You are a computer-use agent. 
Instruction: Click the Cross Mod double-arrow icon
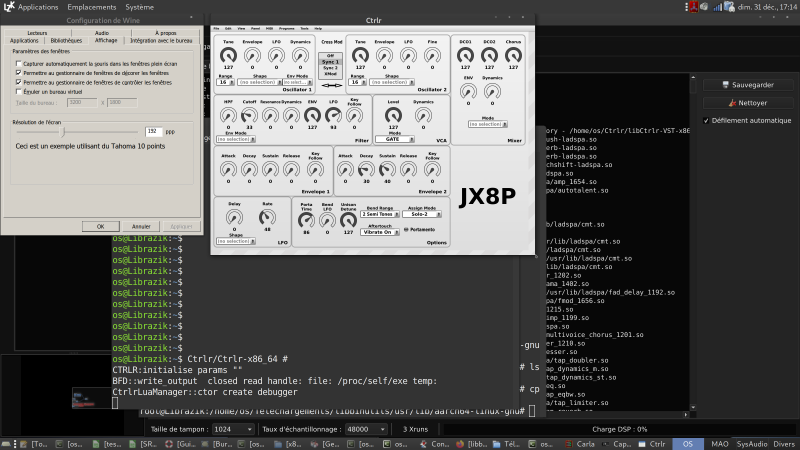pyautogui.click(x=332, y=85)
